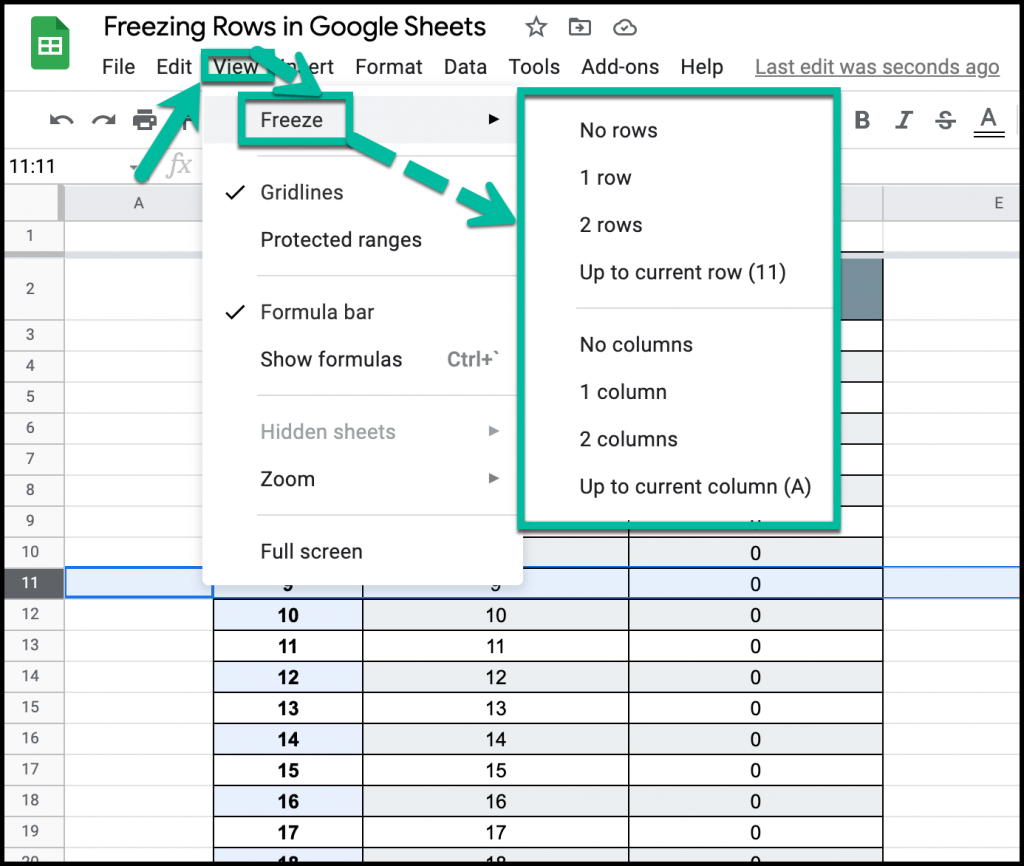This screenshot has height=866, width=1024.
Task: Open the Move to folder icon
Action: point(580,28)
